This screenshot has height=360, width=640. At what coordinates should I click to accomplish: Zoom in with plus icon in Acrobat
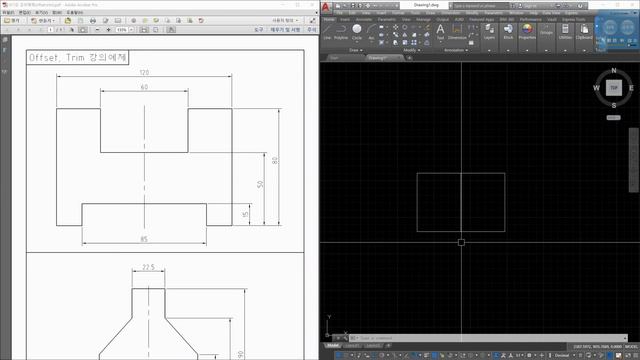(108, 30)
